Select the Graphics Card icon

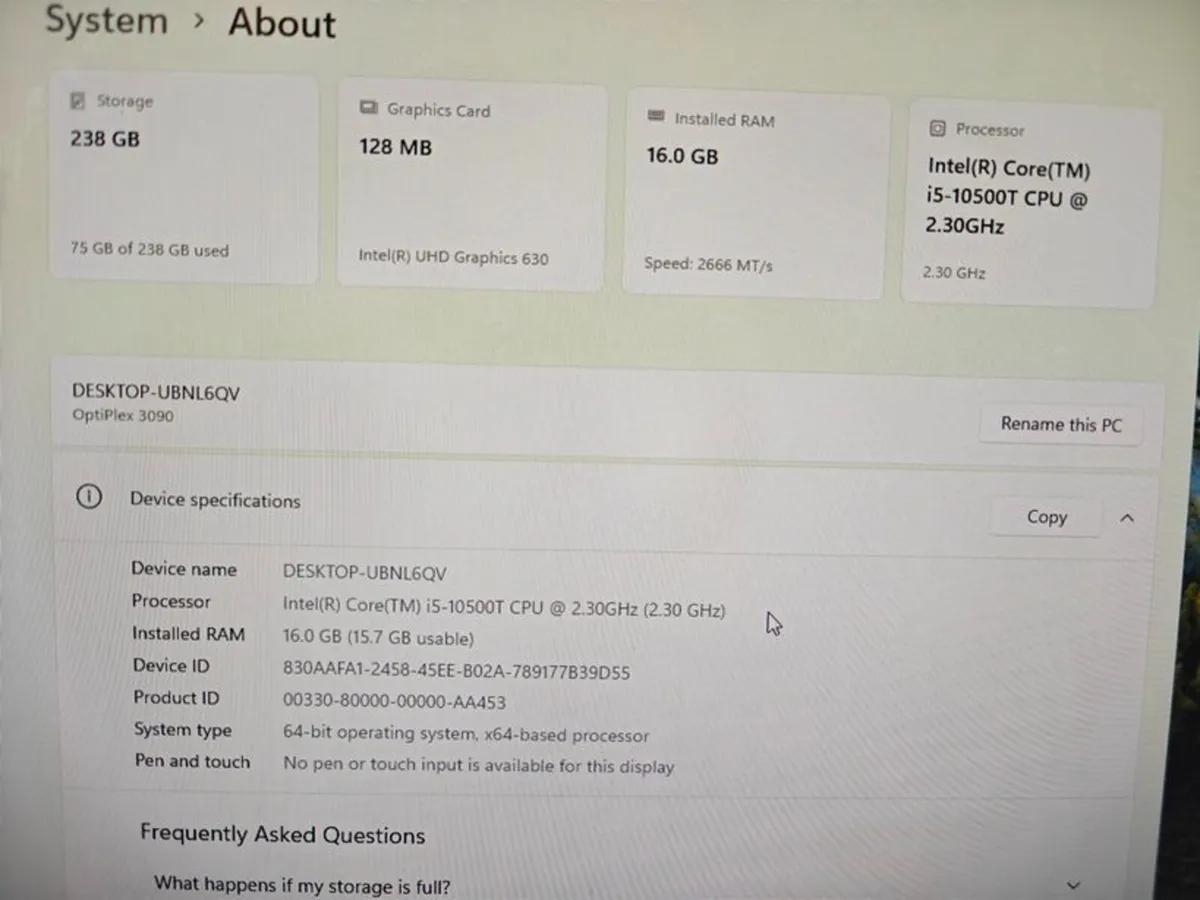tap(369, 110)
